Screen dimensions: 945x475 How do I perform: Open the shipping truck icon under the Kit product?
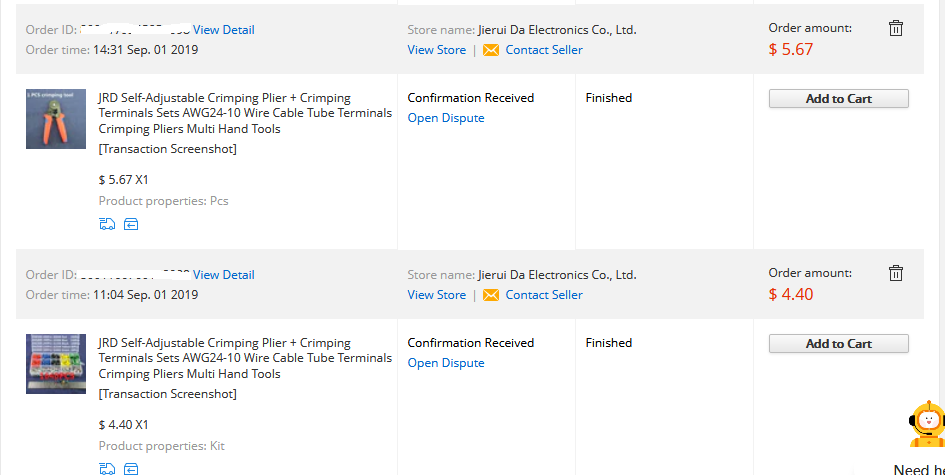pyautogui.click(x=107, y=468)
